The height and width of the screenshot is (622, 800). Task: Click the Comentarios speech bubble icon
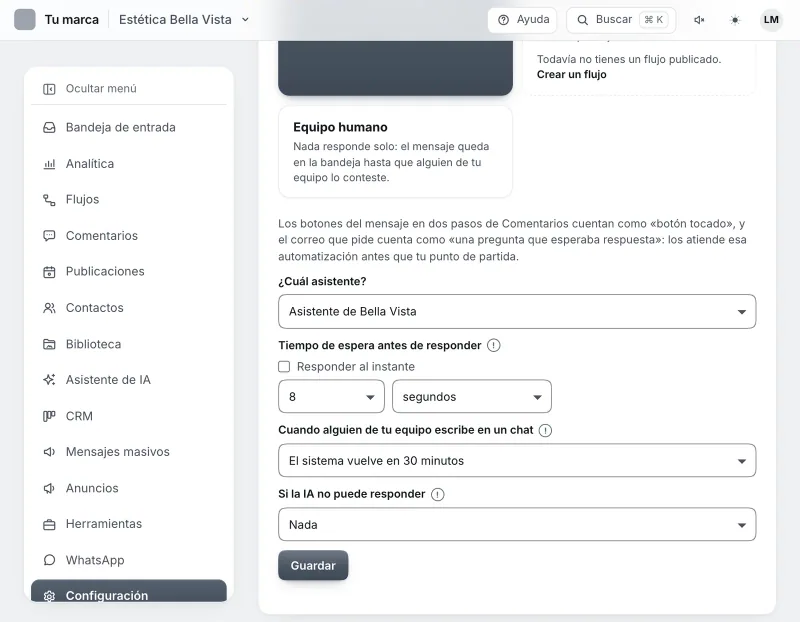pyautogui.click(x=49, y=236)
